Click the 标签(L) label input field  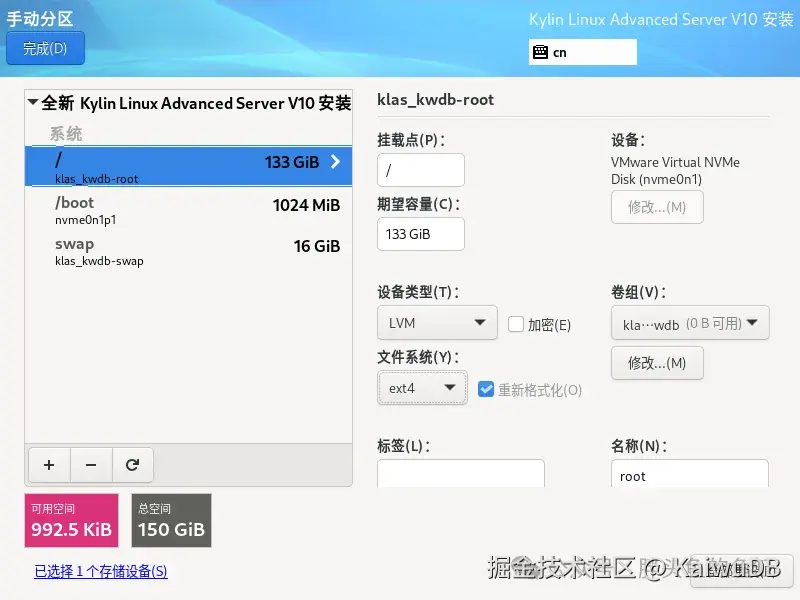461,473
